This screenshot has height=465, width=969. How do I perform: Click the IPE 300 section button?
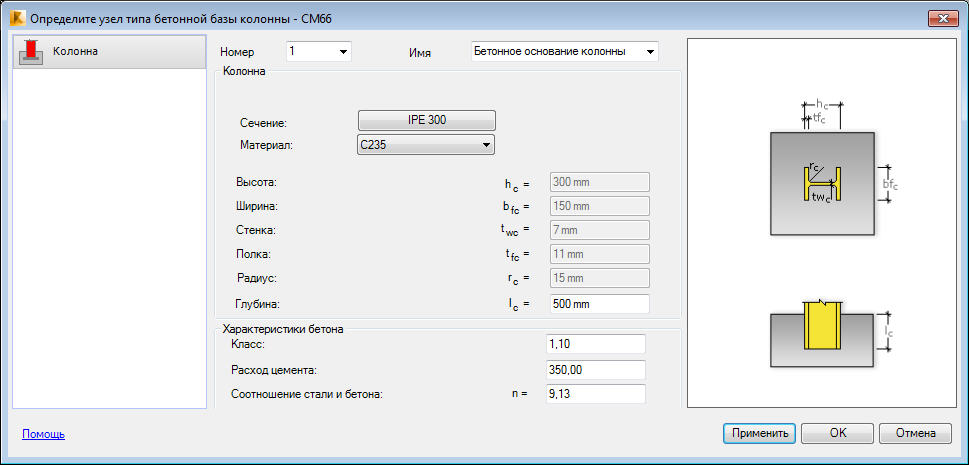[427, 120]
